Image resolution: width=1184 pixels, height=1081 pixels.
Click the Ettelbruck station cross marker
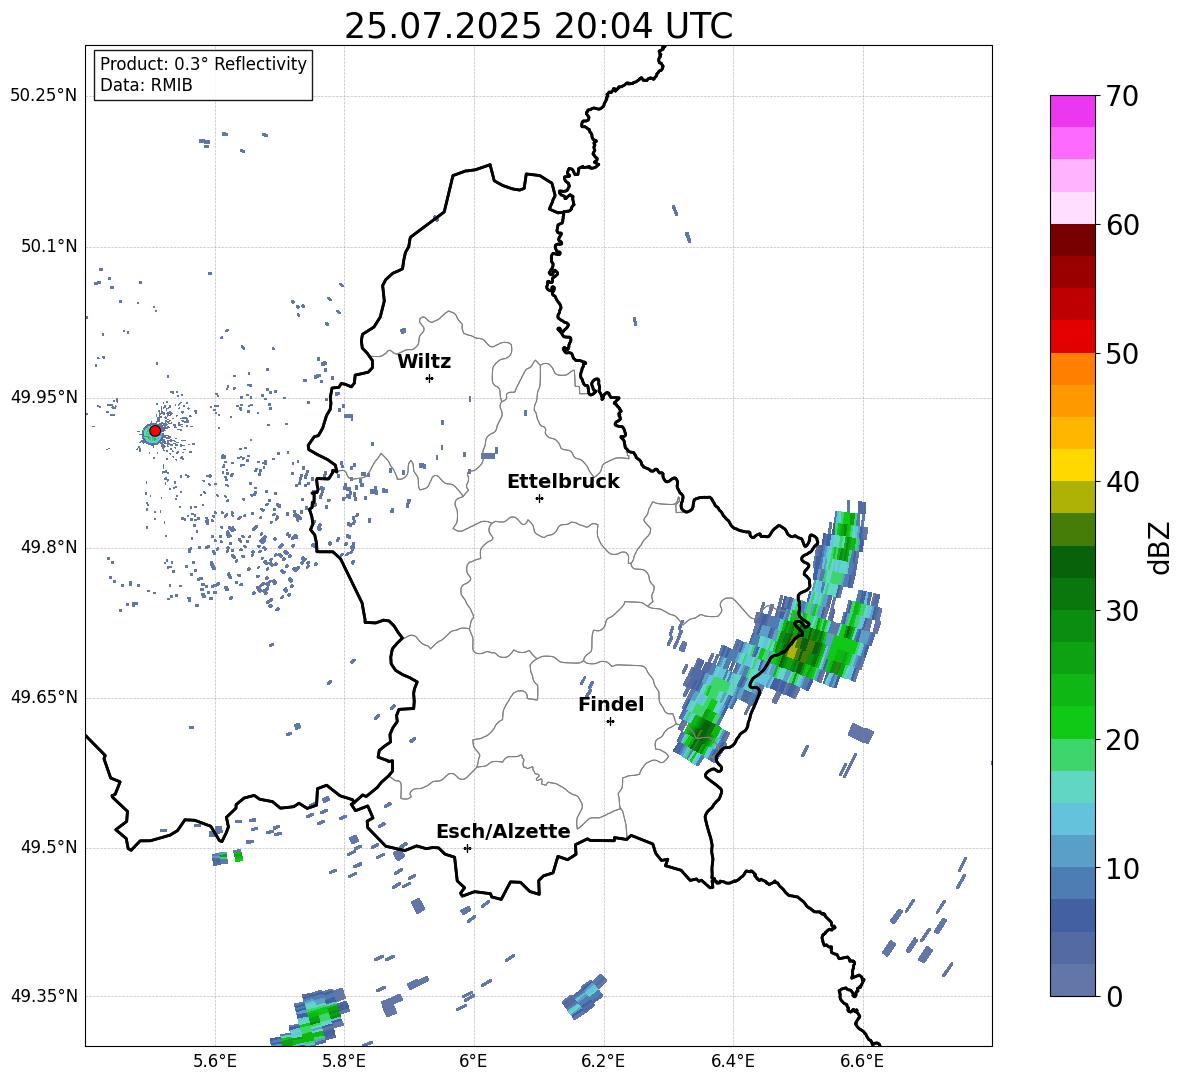(539, 498)
